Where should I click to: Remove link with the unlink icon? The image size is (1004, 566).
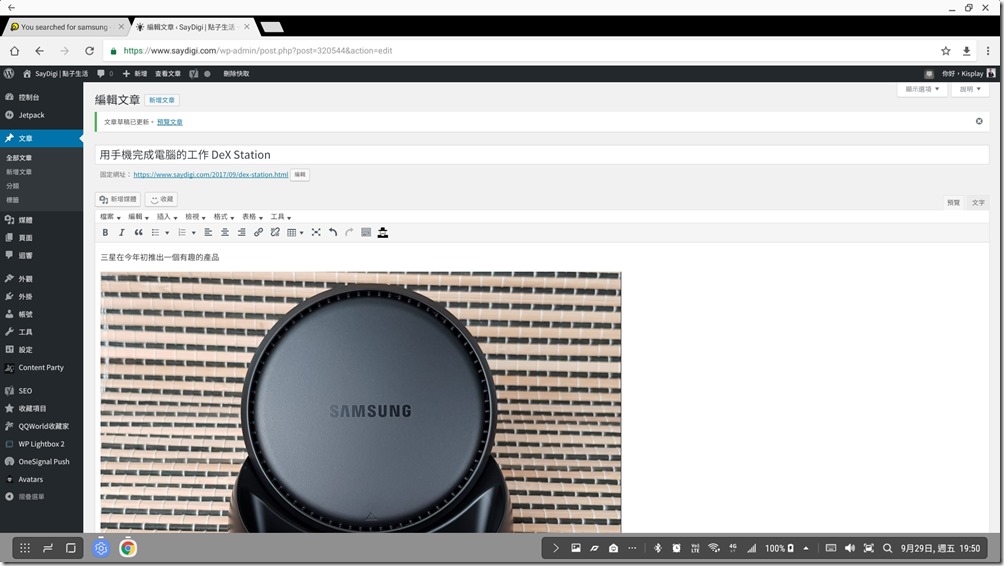pos(275,232)
